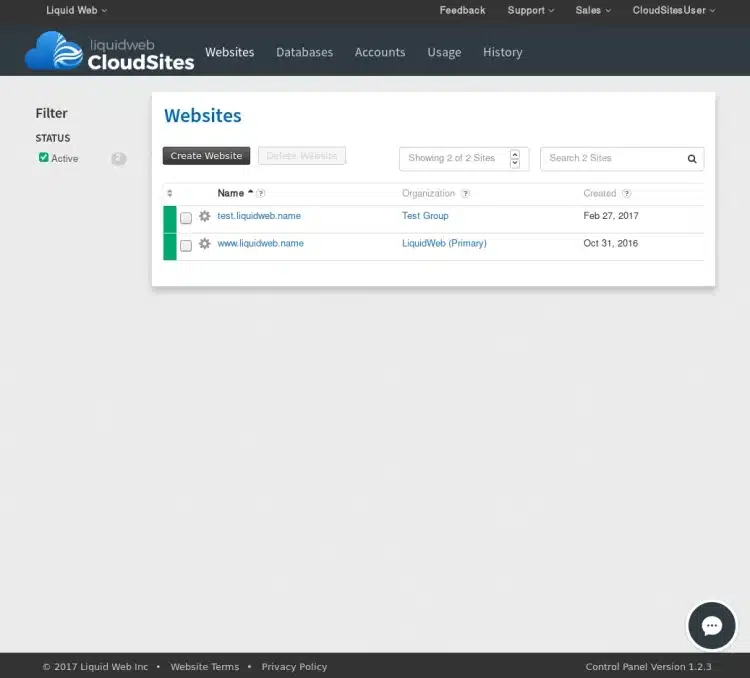750x678 pixels.
Task: Click the Active count badge
Action: 119,158
